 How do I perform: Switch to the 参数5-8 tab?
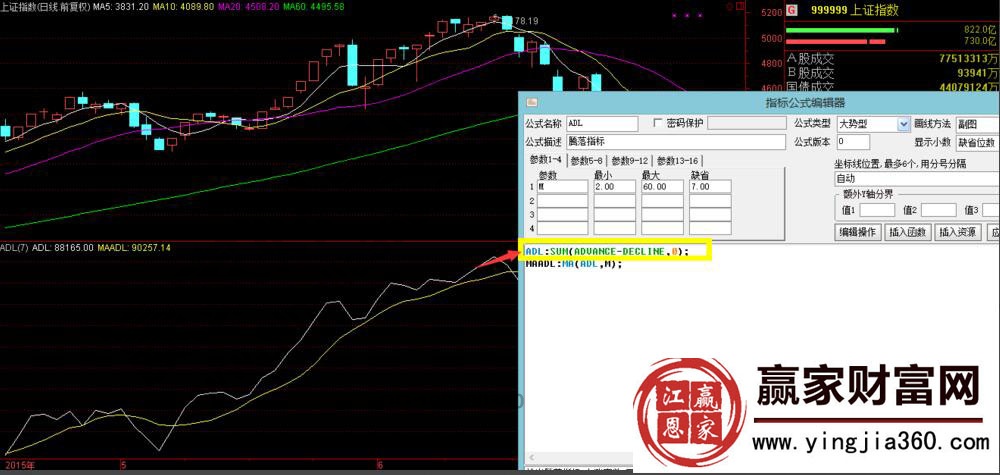[588, 161]
